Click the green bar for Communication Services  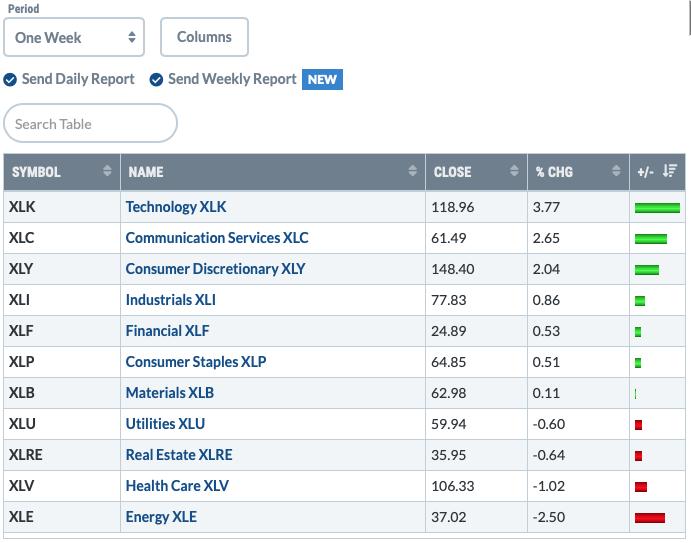click(x=651, y=239)
